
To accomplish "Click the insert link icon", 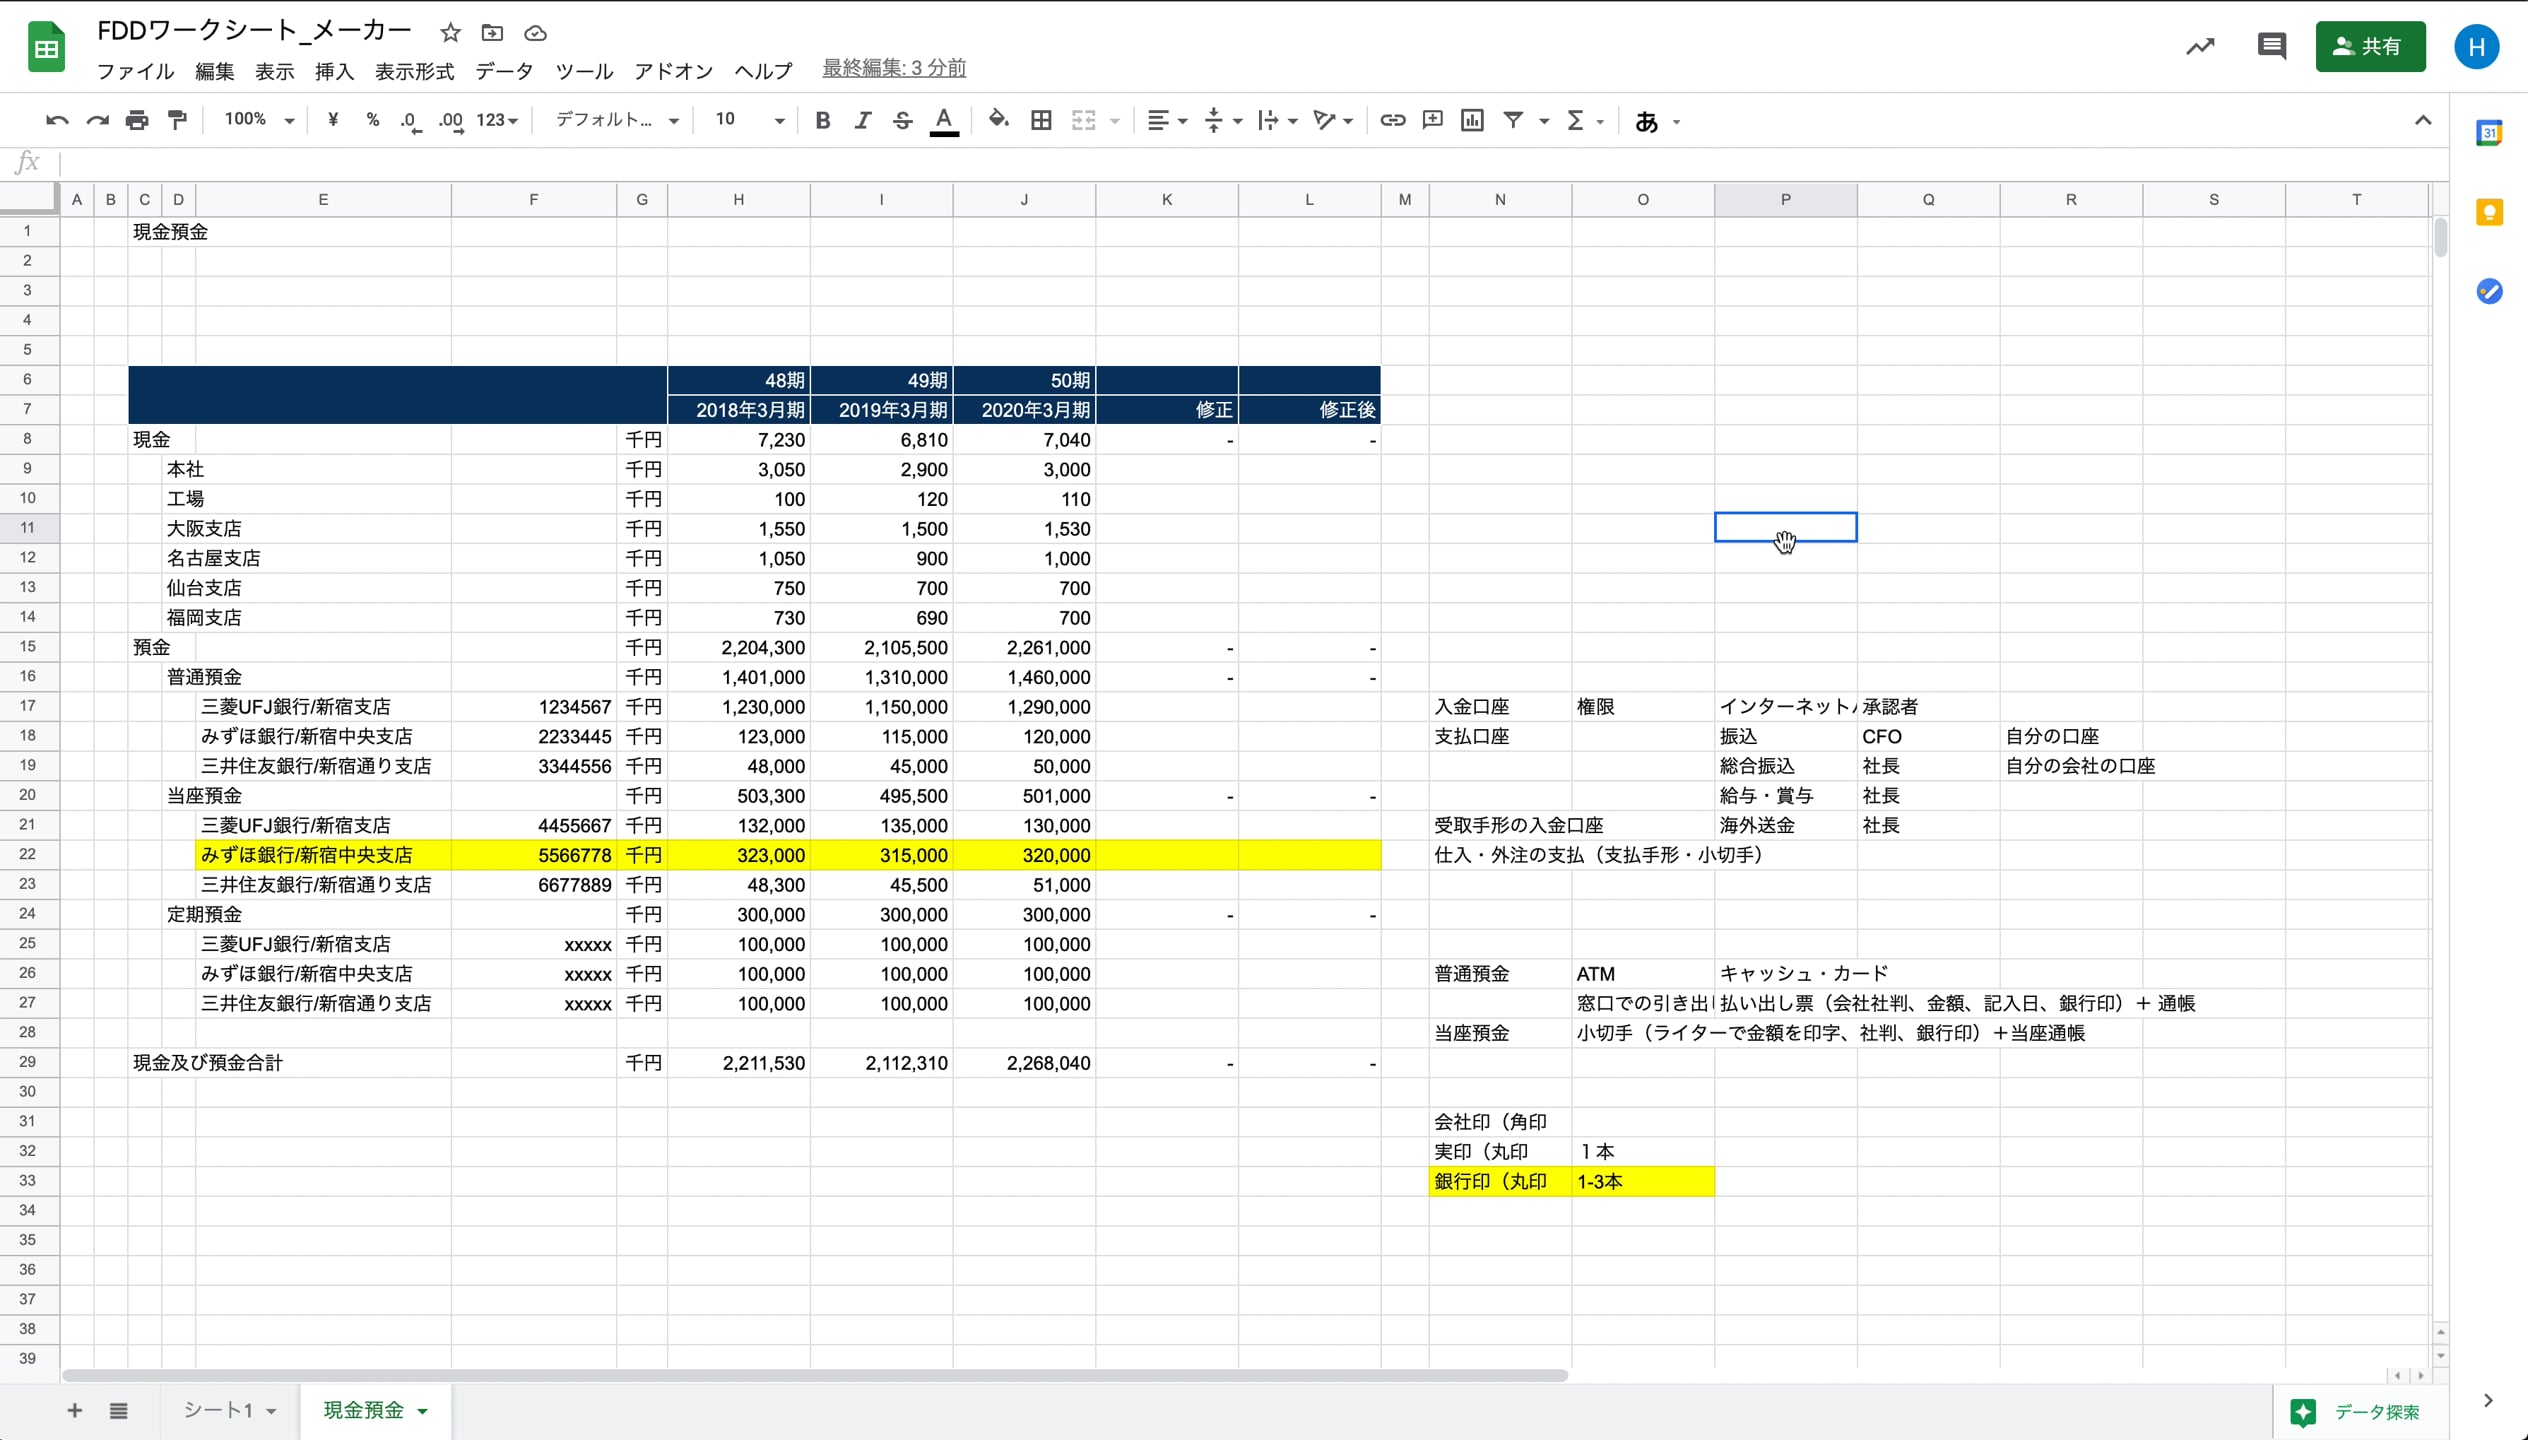I will (1392, 121).
